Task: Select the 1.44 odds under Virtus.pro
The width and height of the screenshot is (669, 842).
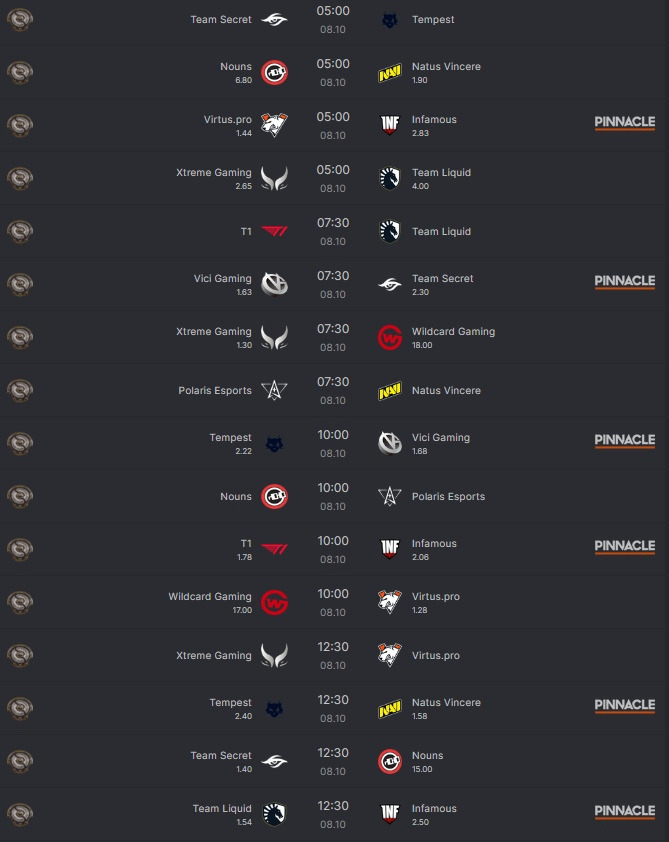Action: (x=244, y=133)
